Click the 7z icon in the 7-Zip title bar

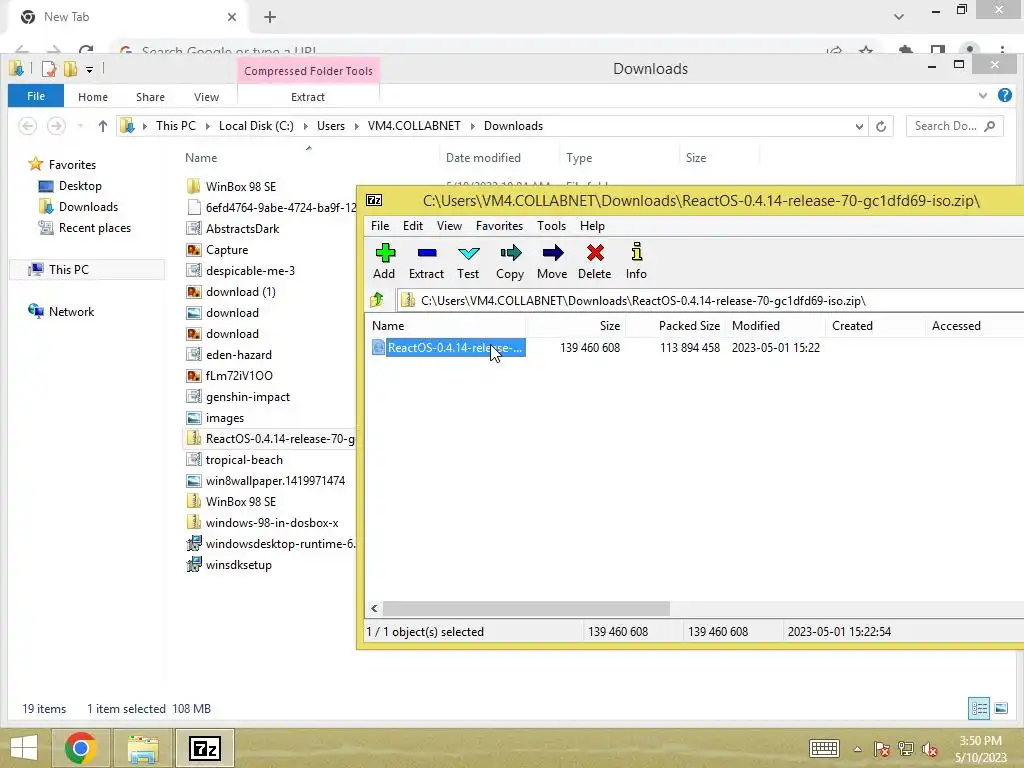click(x=374, y=200)
